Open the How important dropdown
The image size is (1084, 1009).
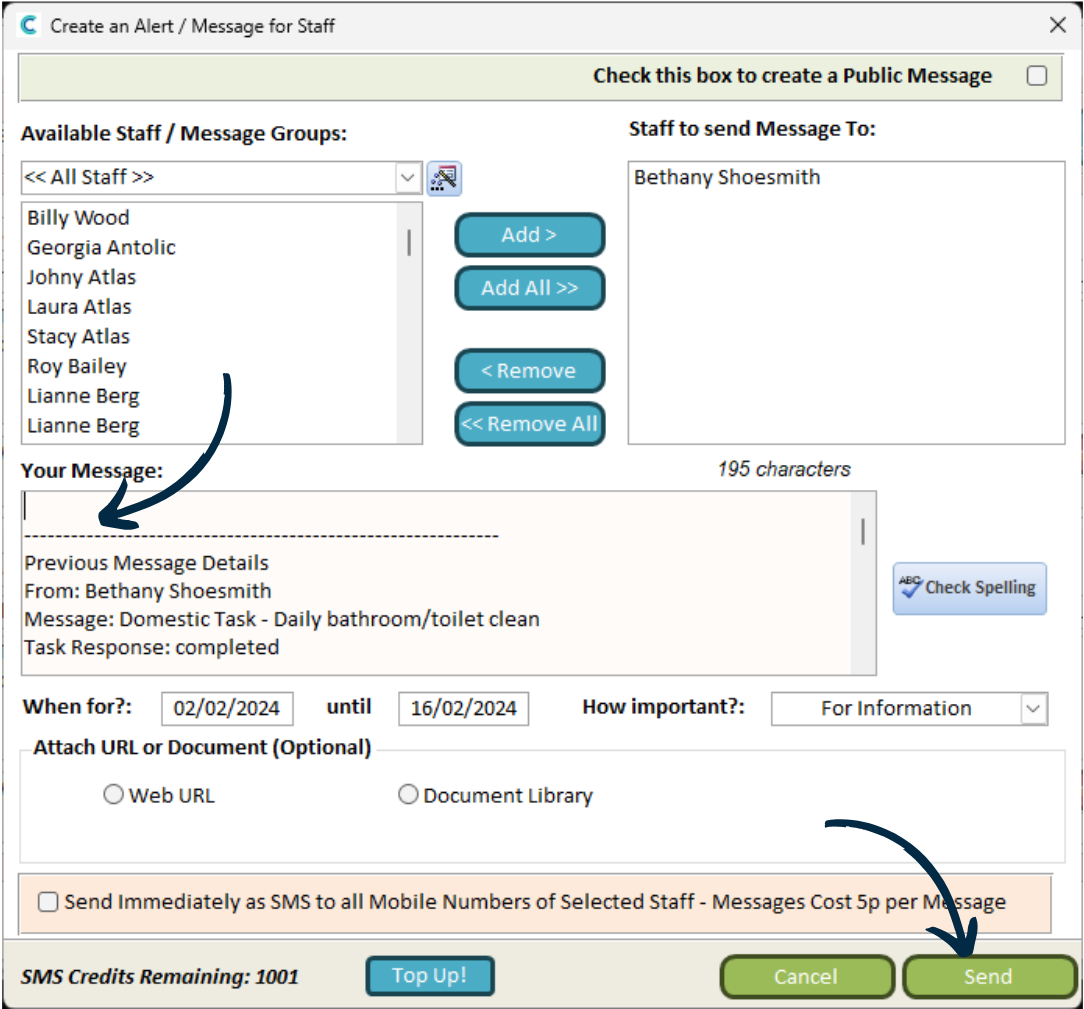pyautogui.click(x=1033, y=708)
